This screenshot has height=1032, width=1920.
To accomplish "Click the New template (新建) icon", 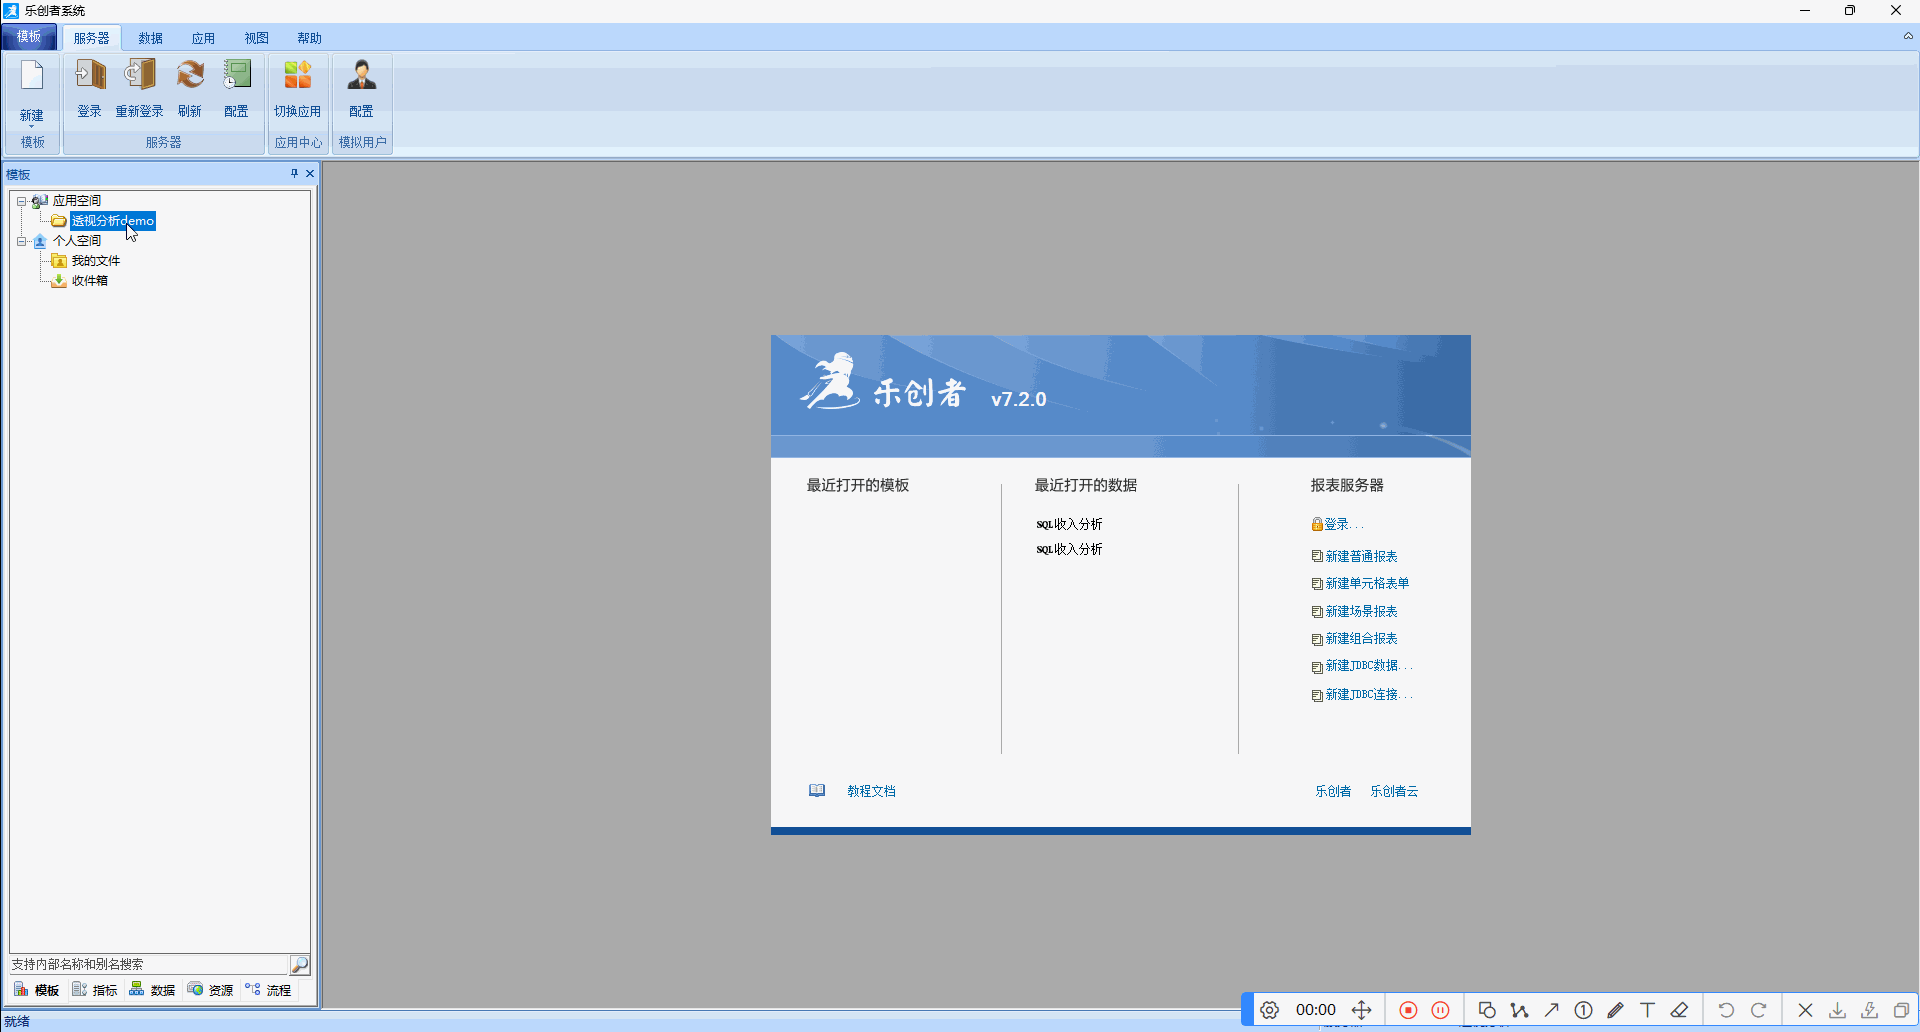I will click(32, 80).
